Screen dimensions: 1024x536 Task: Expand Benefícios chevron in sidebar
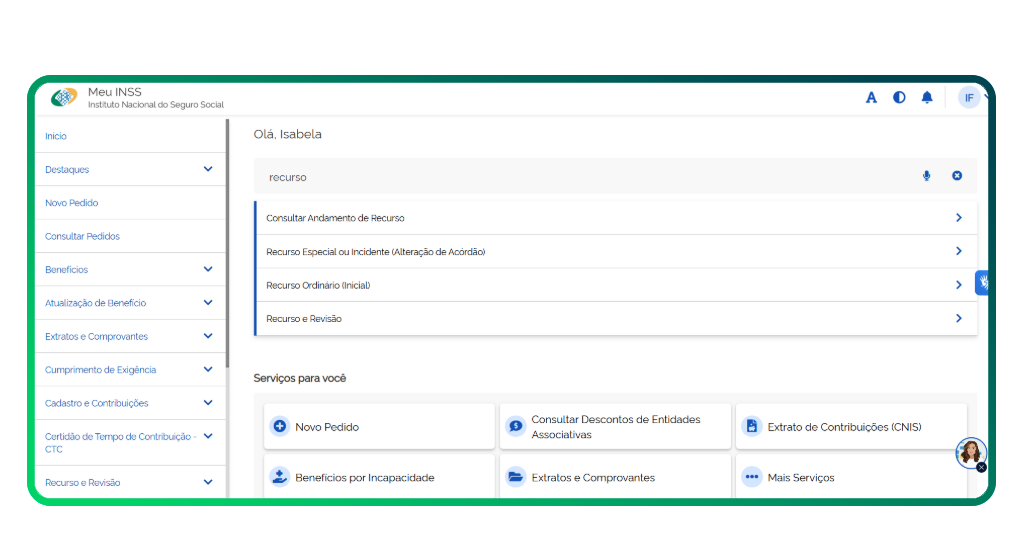click(x=208, y=269)
